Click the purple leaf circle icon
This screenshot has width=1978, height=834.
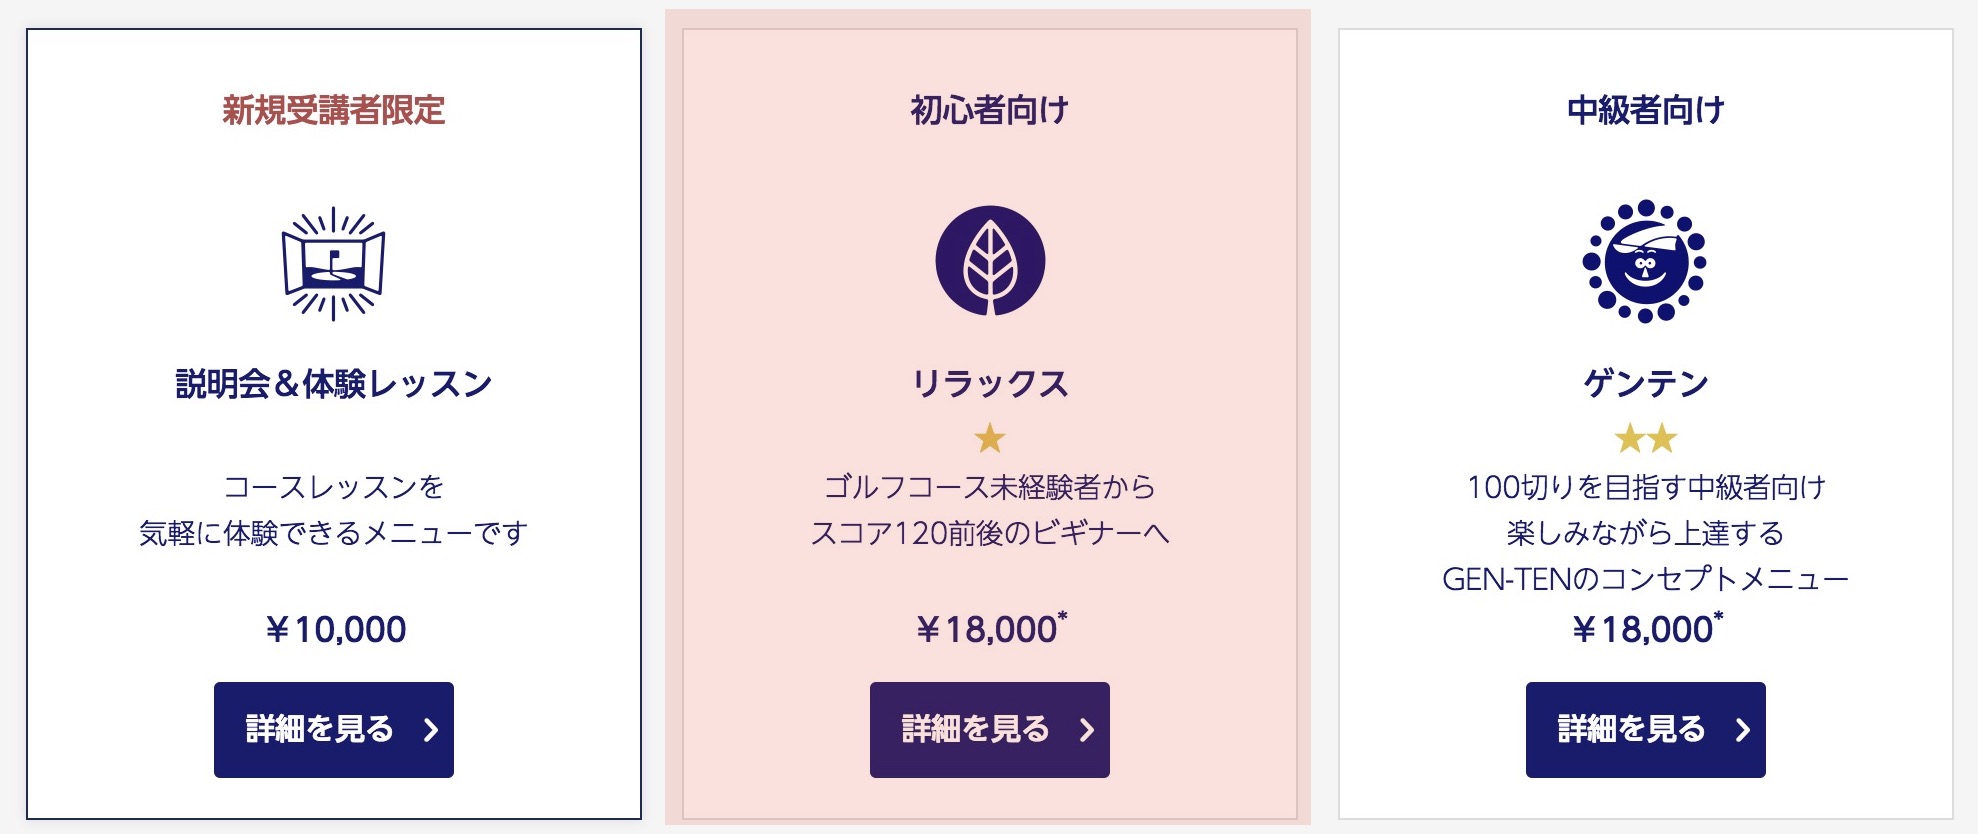pyautogui.click(x=990, y=261)
